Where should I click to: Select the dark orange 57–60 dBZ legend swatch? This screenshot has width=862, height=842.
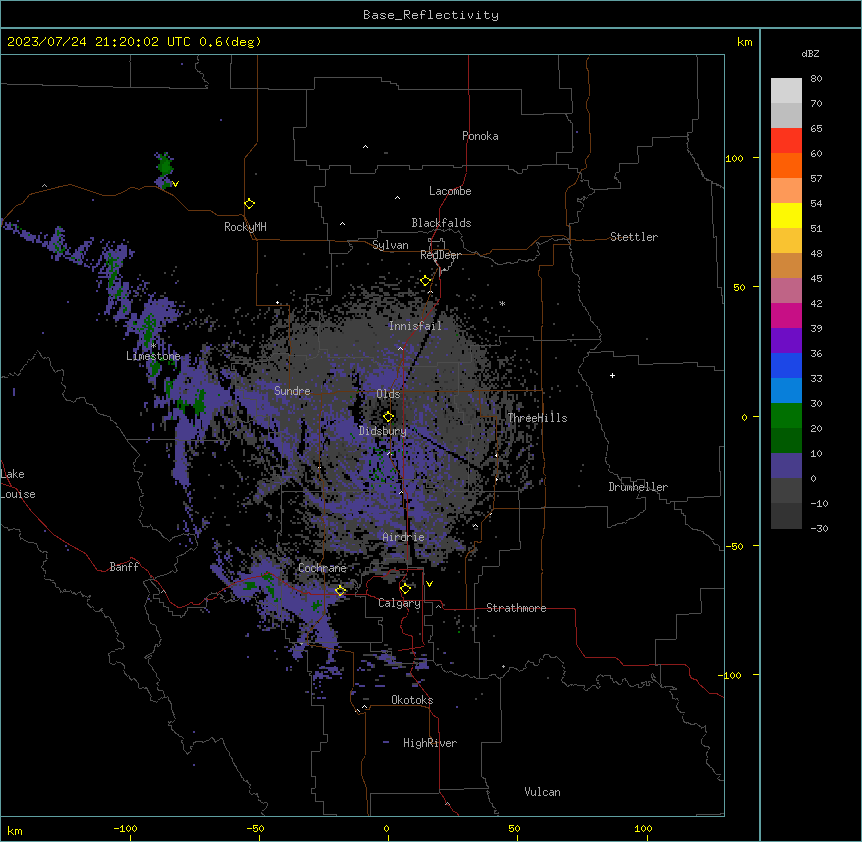click(x=786, y=165)
